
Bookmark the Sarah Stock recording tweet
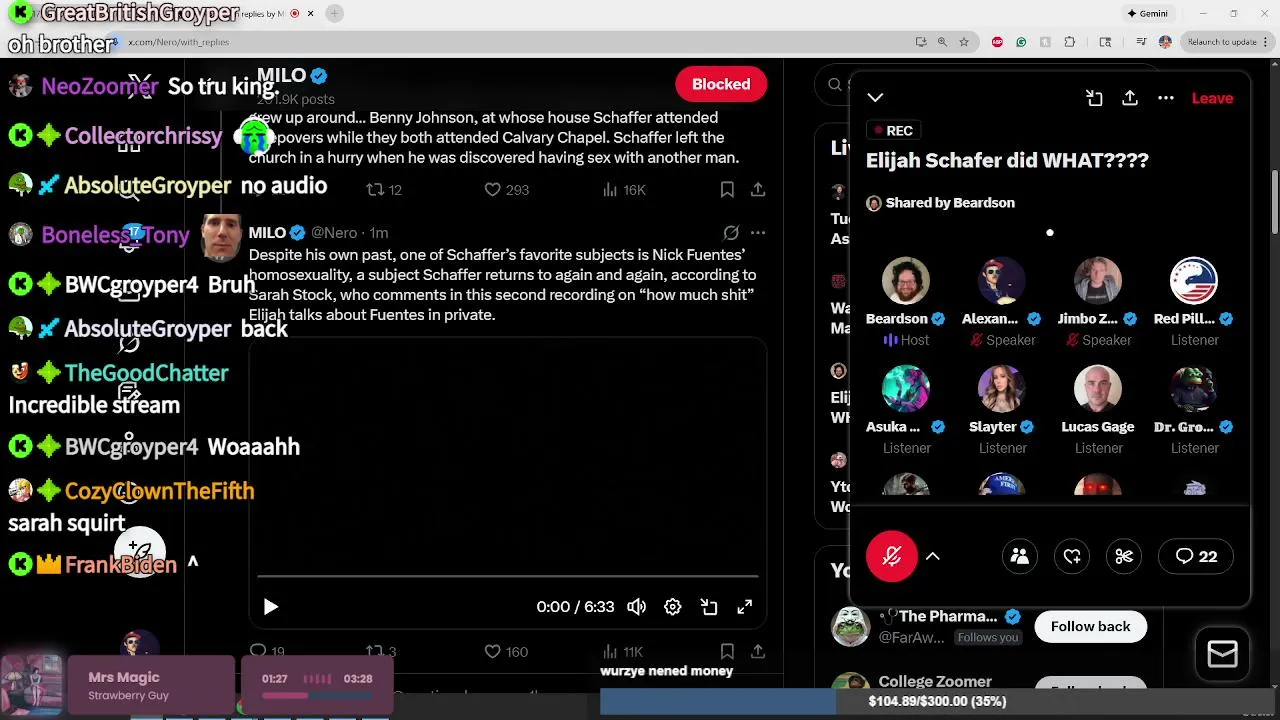(x=727, y=652)
